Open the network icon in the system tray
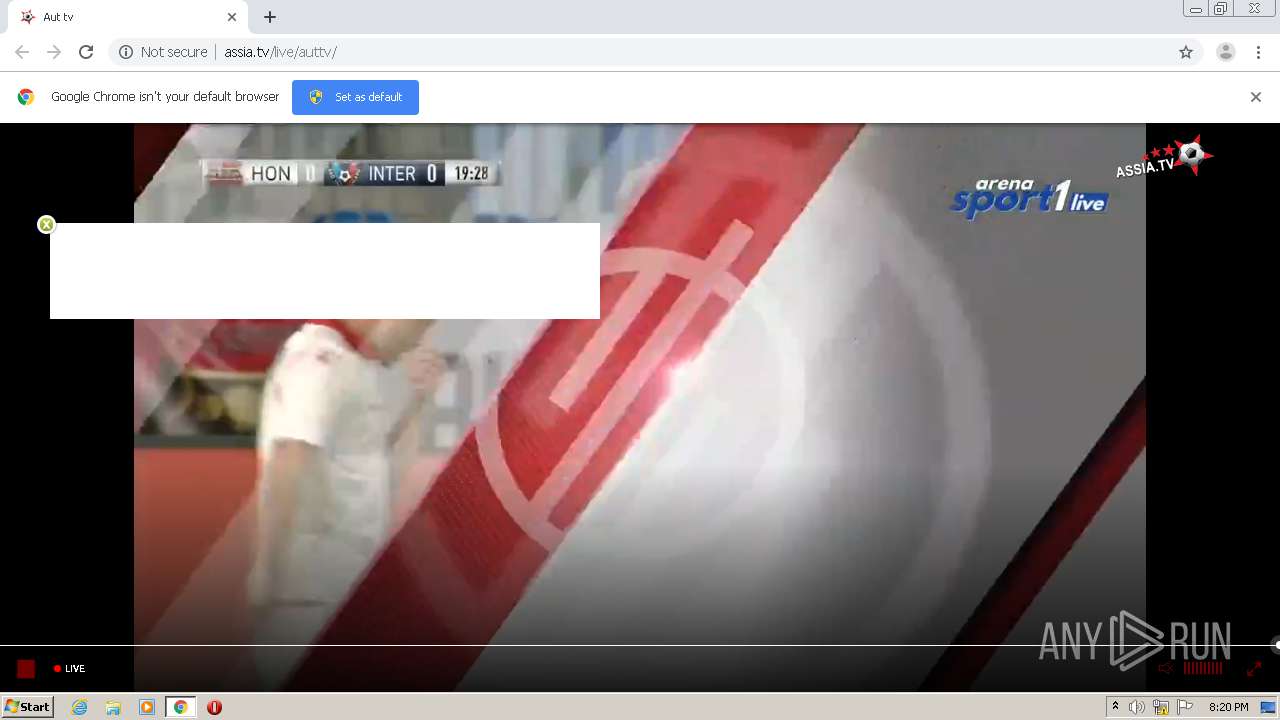The width and height of the screenshot is (1280, 720). (x=1161, y=707)
